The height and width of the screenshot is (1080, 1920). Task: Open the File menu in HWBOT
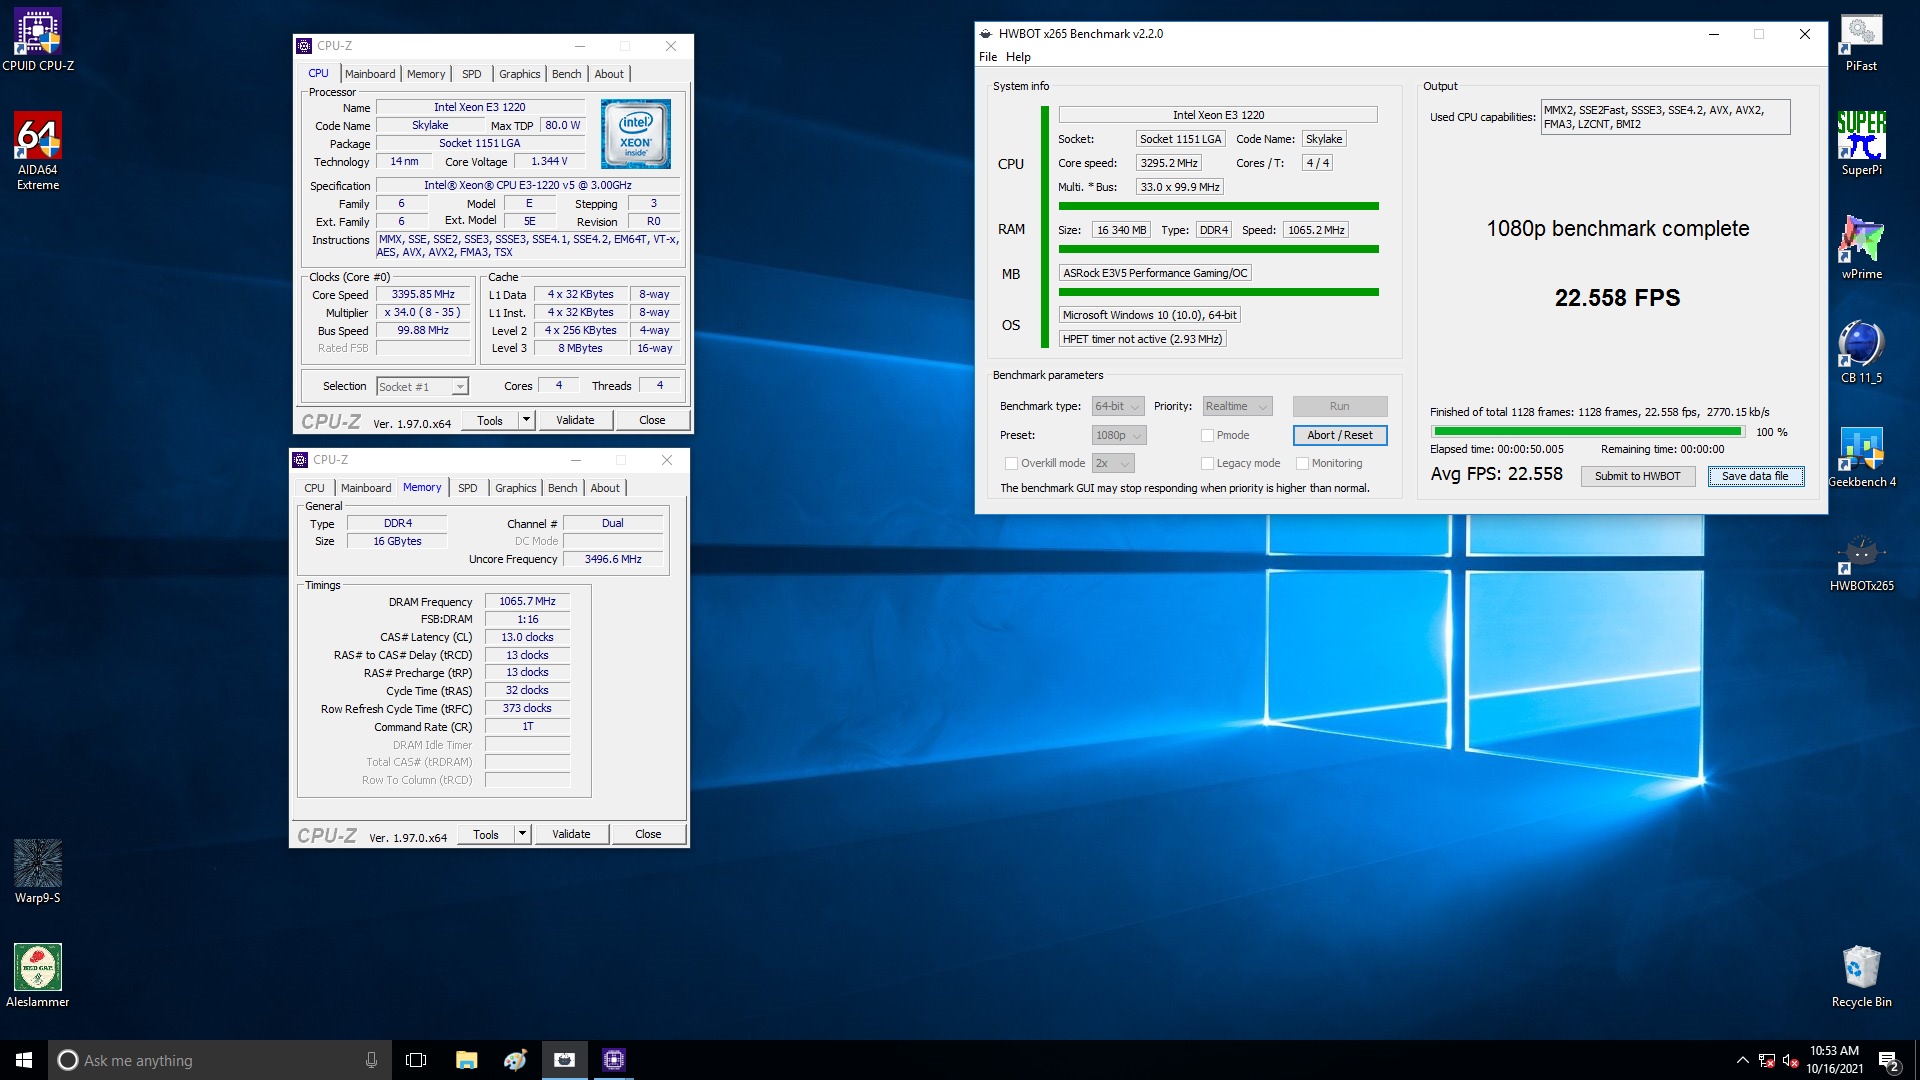pyautogui.click(x=988, y=57)
